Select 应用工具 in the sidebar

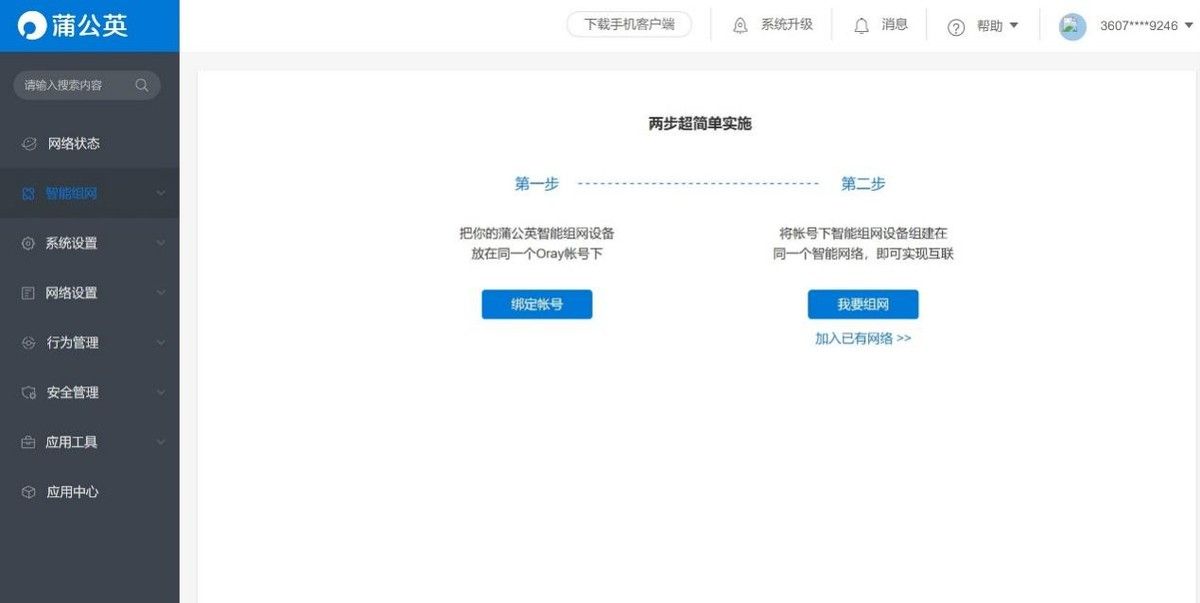[x=71, y=442]
